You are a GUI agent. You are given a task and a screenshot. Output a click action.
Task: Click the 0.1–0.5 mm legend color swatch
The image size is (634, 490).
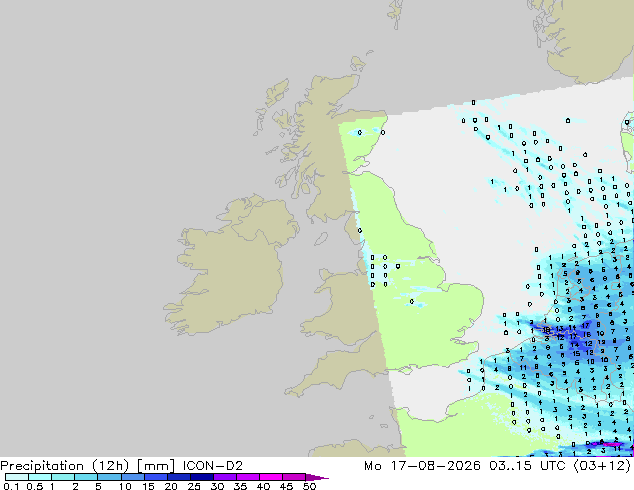(x=17, y=477)
